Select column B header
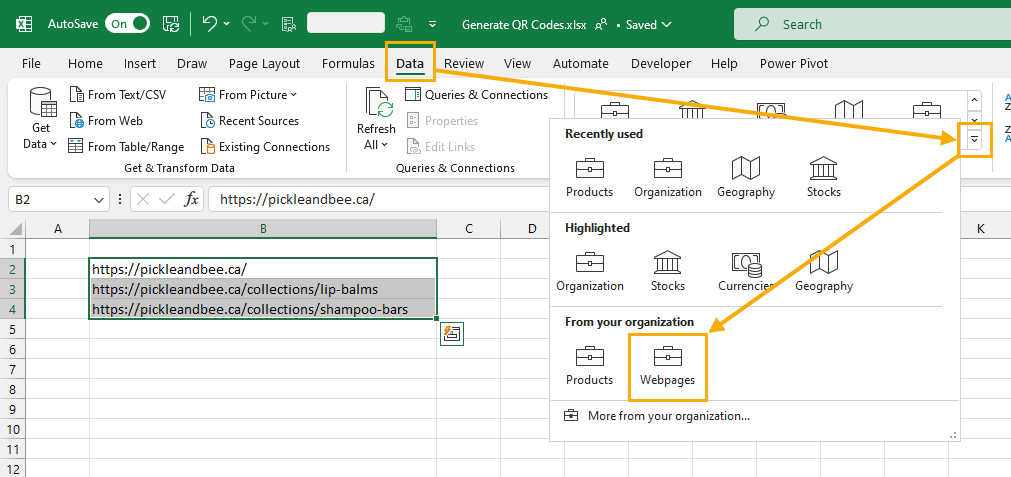Viewport: 1011px width, 477px height. tap(263, 228)
